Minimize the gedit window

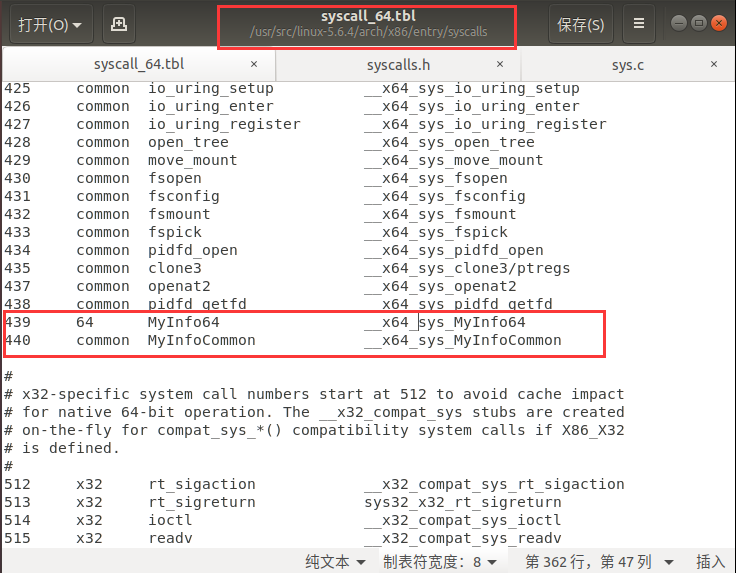tap(679, 23)
